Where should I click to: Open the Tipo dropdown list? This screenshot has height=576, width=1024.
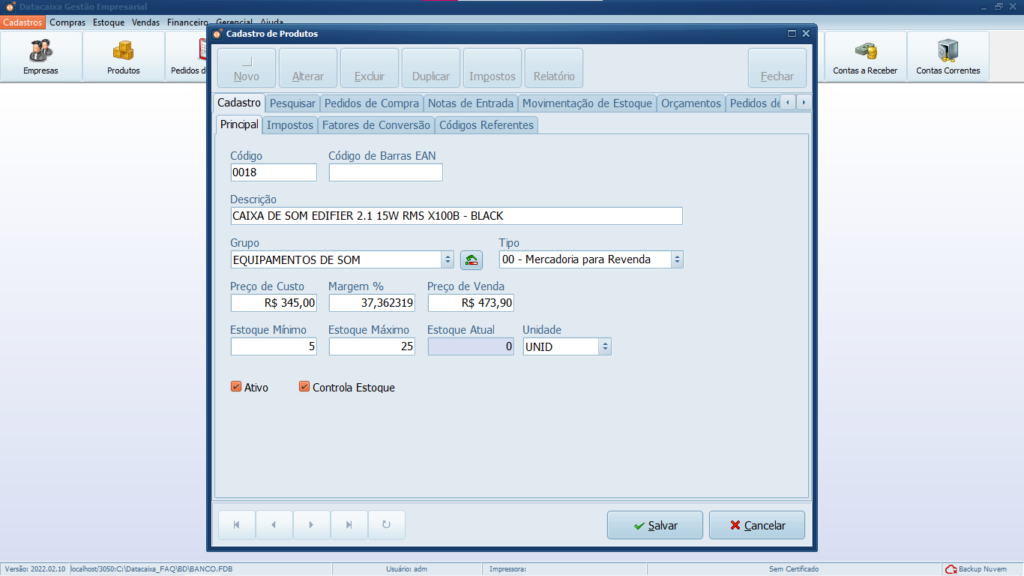point(677,260)
